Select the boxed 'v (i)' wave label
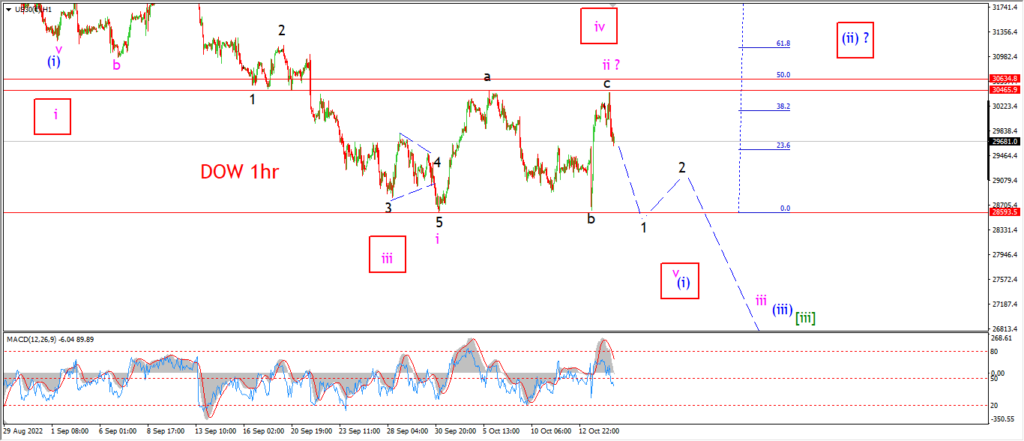Image resolution: width=1024 pixels, height=441 pixels. 679,281
